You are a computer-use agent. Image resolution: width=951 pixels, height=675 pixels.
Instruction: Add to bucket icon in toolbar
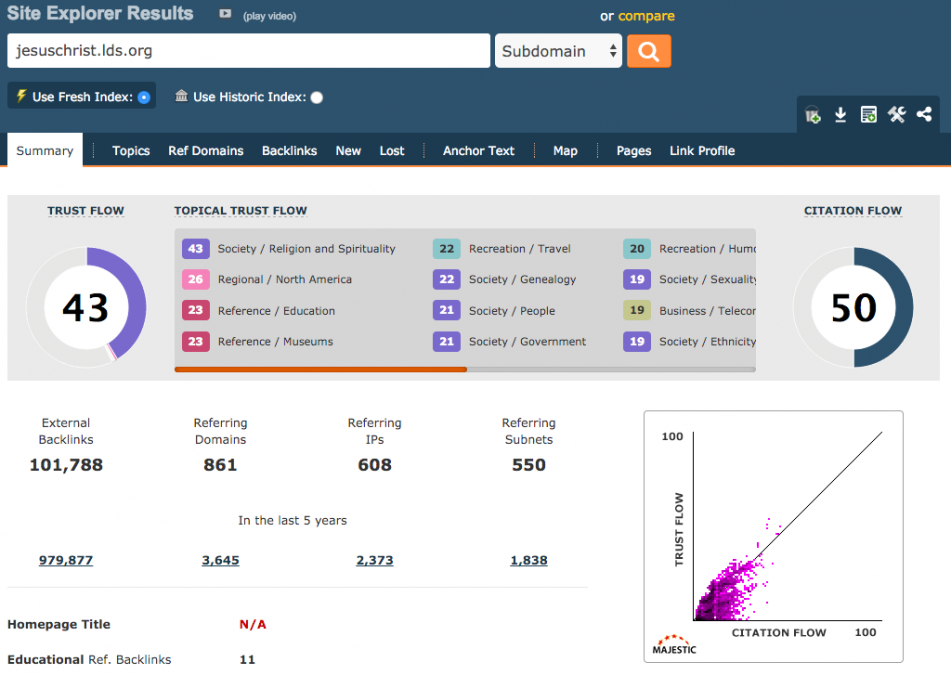812,114
